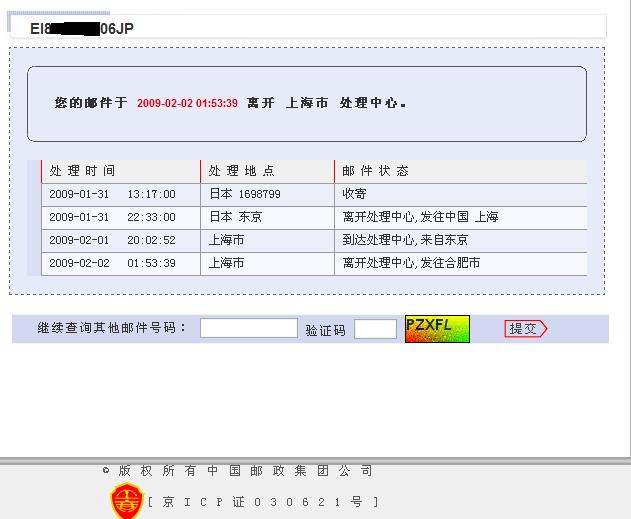Click the 2009-02-01 20:02:52 time cell
This screenshot has width=631, height=519.
tap(112, 240)
